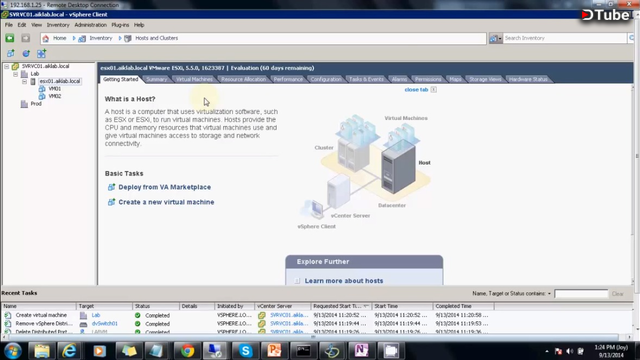Switch to the Hardware Status tab
The image size is (640, 360).
point(528,79)
